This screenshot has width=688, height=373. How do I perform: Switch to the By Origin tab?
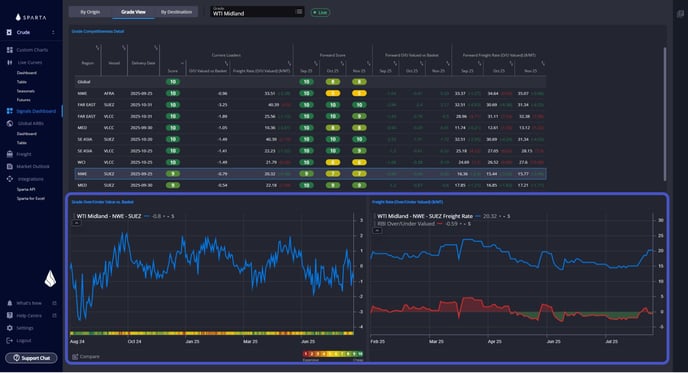pos(90,12)
